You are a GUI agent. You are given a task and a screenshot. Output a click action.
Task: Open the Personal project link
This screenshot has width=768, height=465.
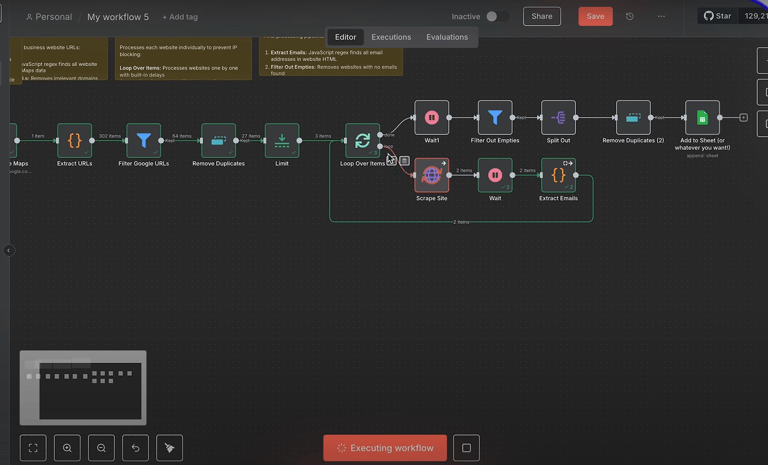[49, 17]
